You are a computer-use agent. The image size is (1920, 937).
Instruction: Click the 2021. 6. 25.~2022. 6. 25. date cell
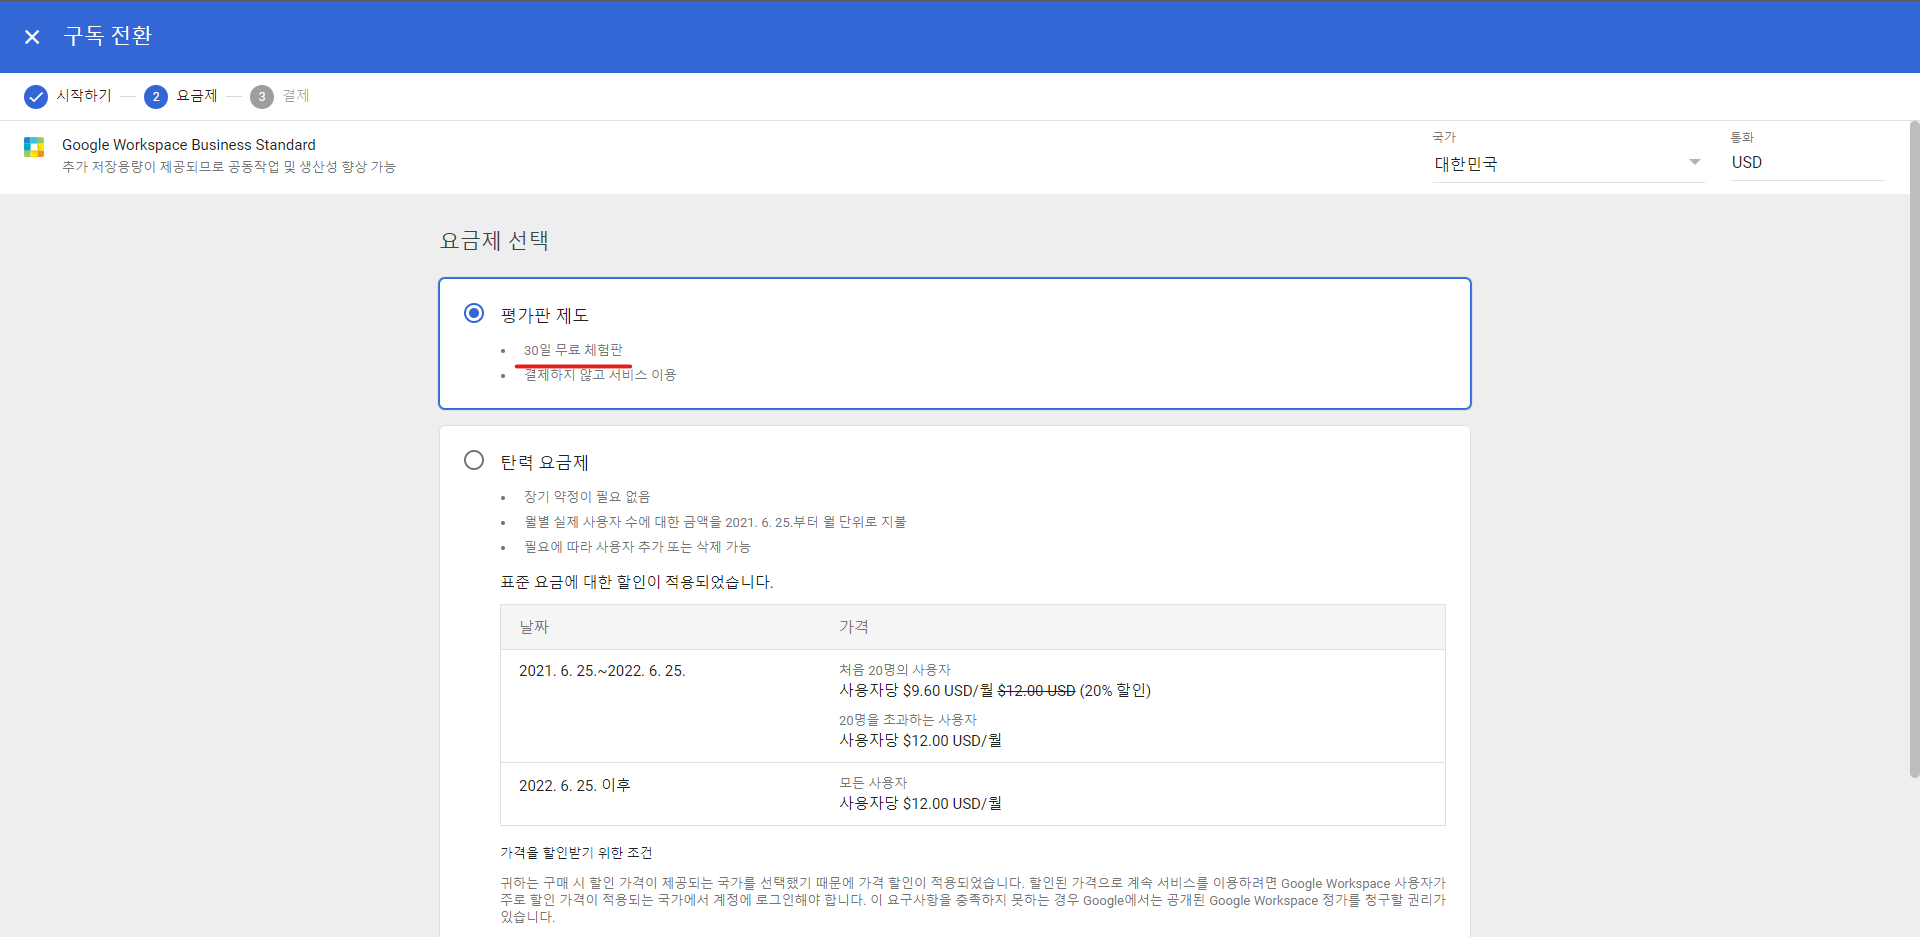click(602, 671)
